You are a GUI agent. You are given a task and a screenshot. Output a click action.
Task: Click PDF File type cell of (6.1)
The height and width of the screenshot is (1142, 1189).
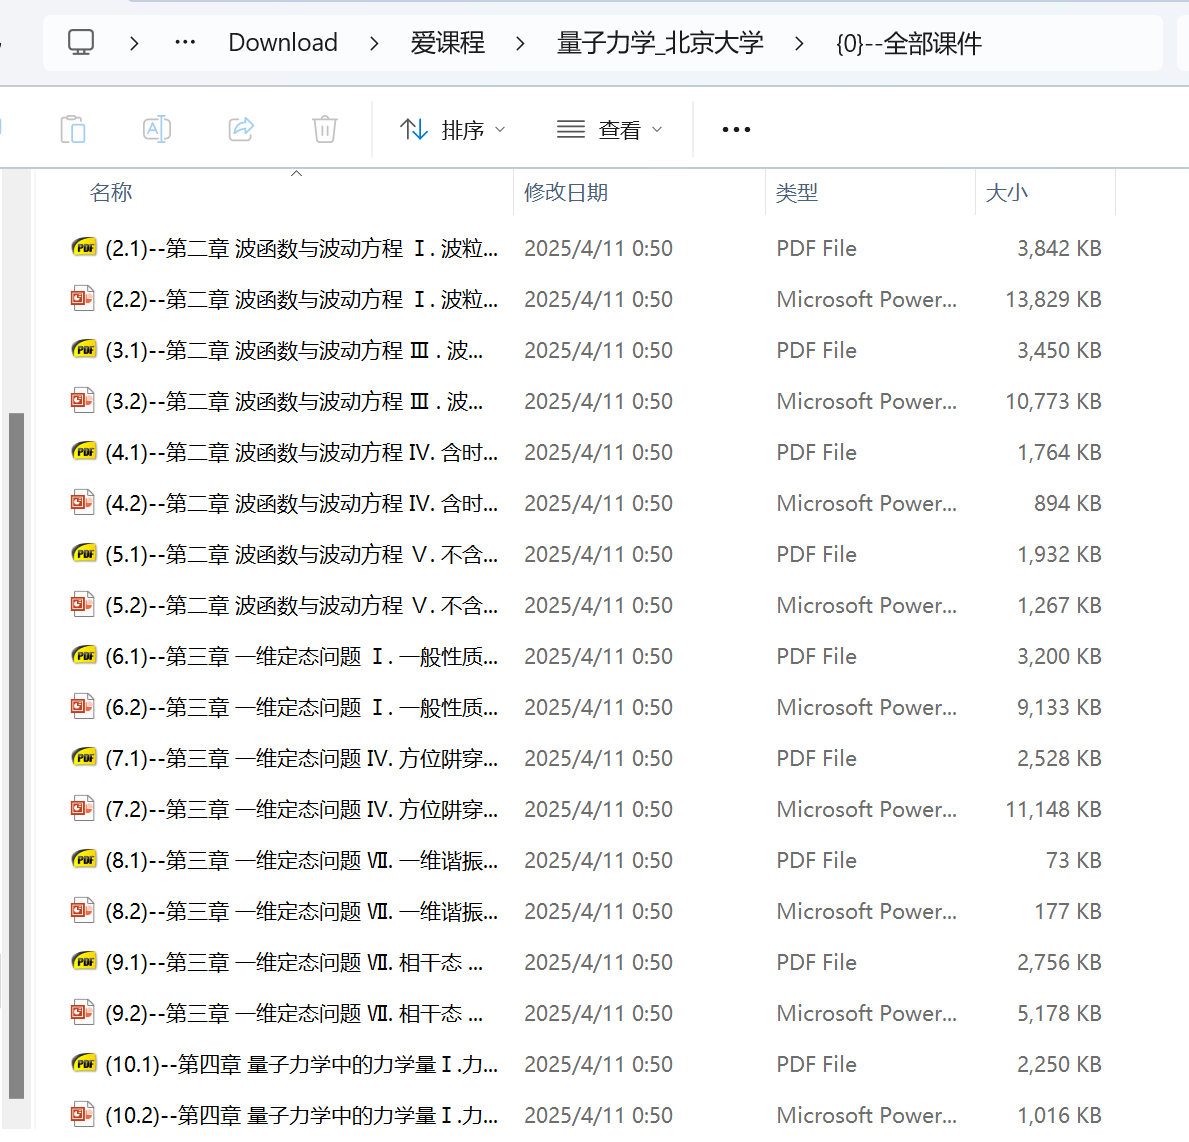817,657
